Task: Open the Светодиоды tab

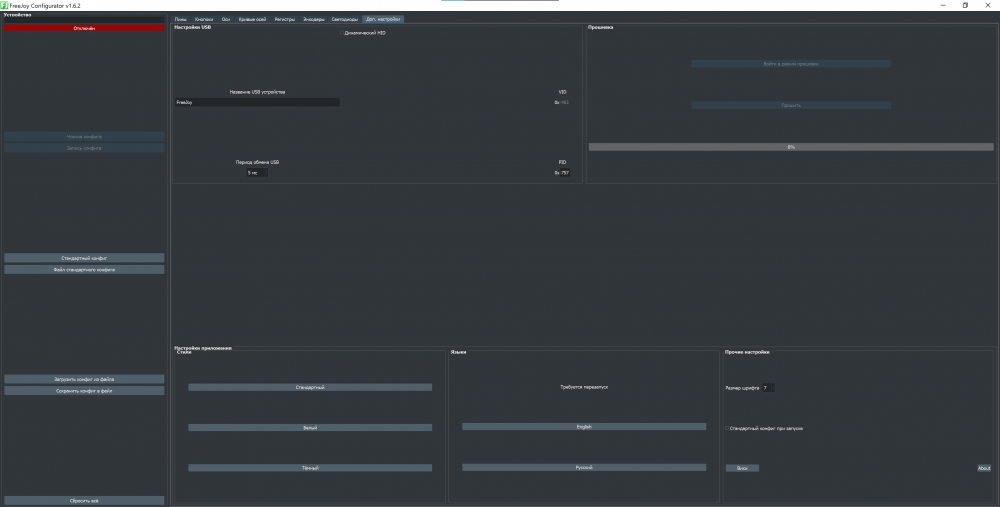Action: [x=345, y=19]
